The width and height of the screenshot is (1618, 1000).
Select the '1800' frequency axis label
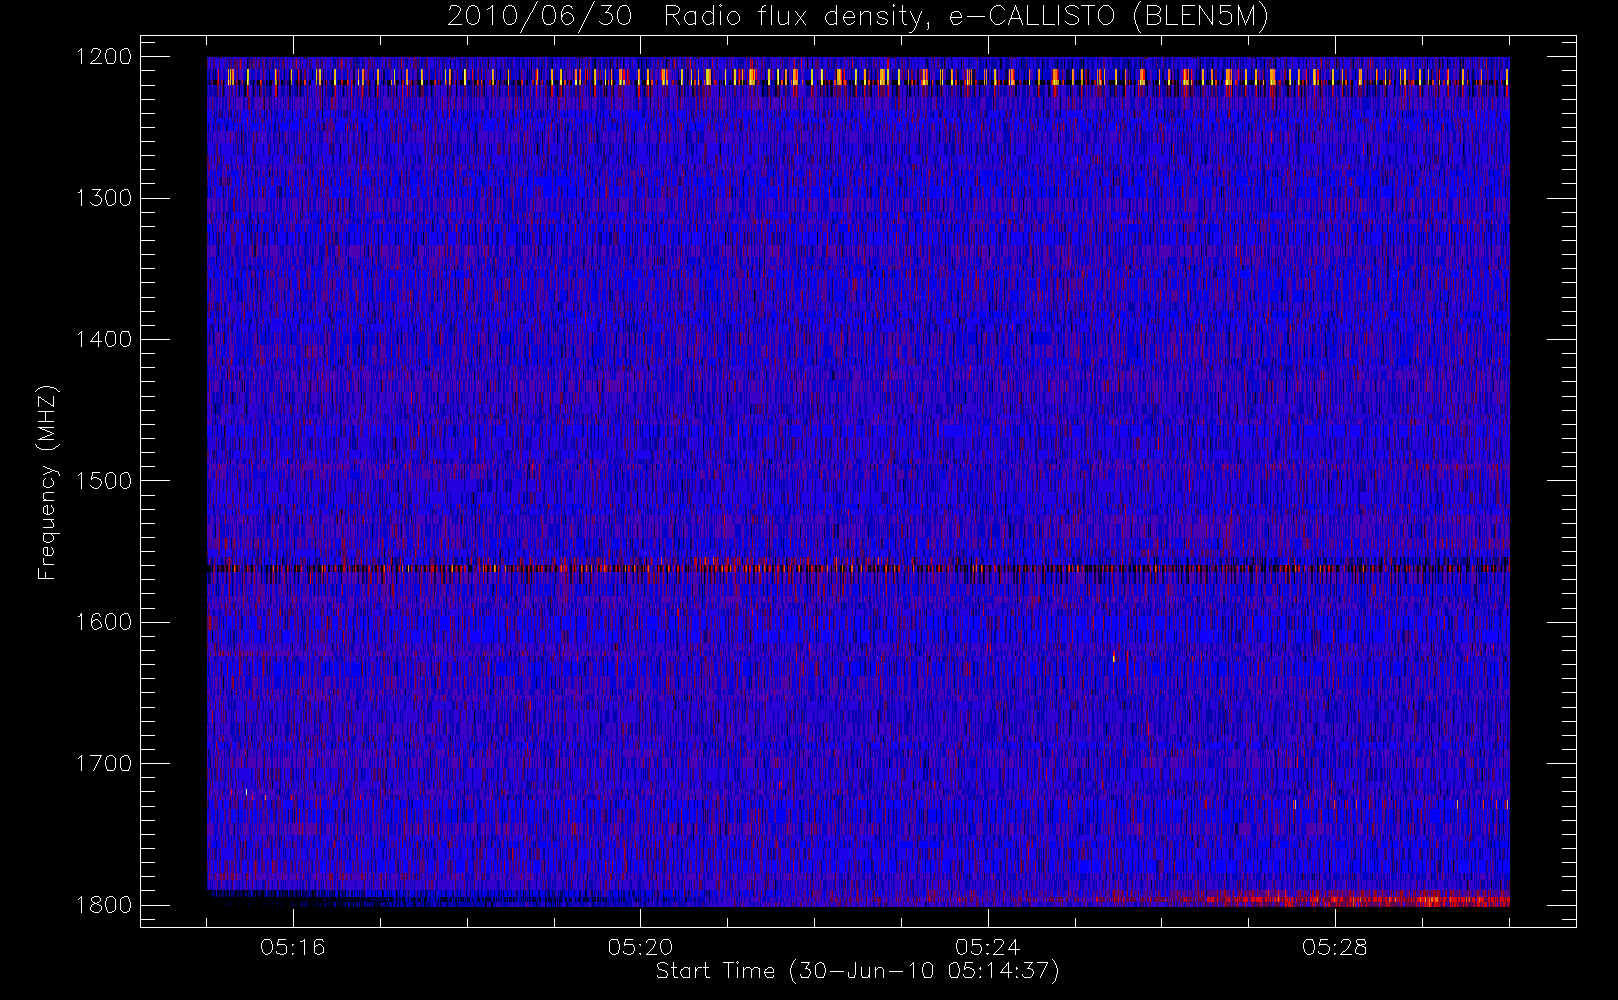coord(104,905)
